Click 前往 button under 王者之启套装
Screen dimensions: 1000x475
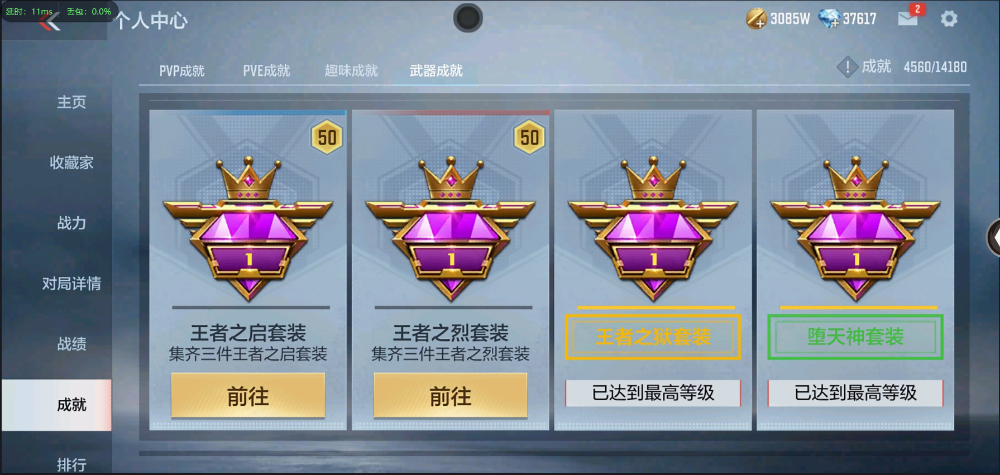click(x=248, y=396)
